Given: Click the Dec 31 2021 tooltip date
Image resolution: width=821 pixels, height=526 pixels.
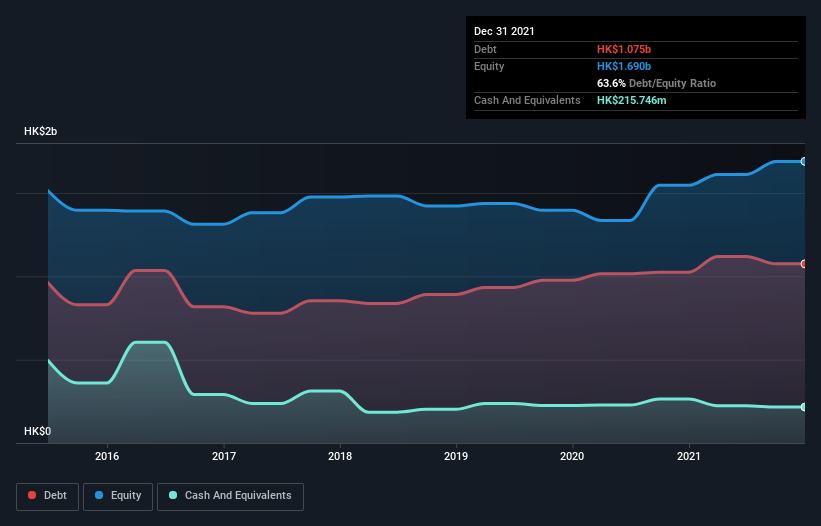Looking at the screenshot, I should pos(504,31).
